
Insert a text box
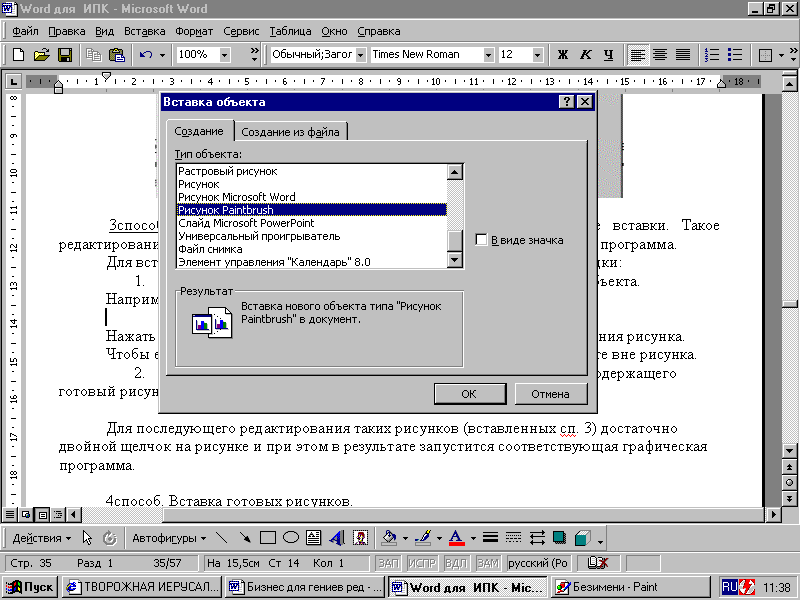pos(313,538)
